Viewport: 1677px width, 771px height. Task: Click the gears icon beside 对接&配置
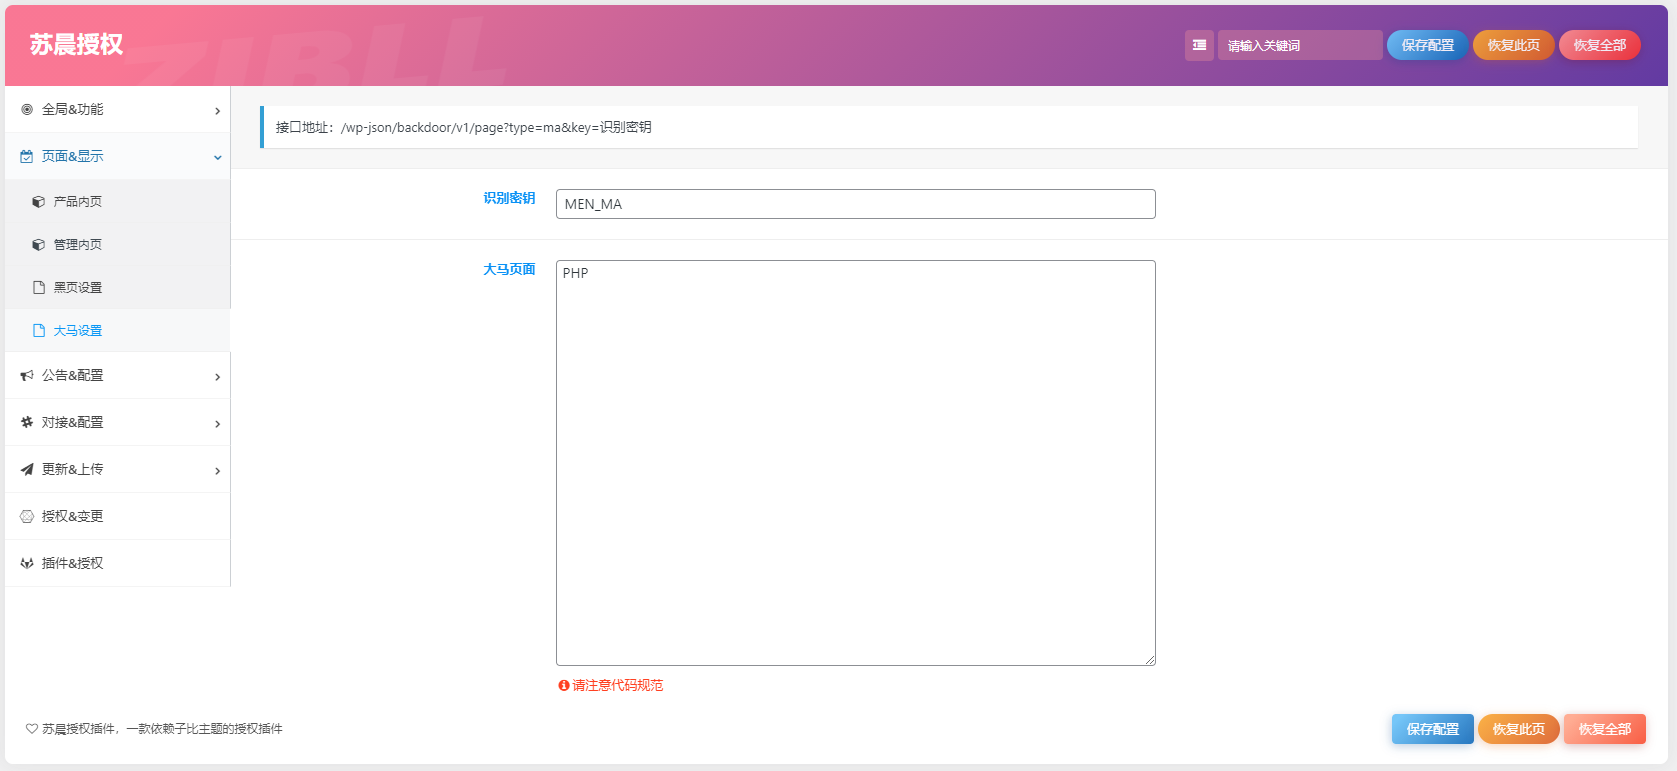pyautogui.click(x=27, y=423)
